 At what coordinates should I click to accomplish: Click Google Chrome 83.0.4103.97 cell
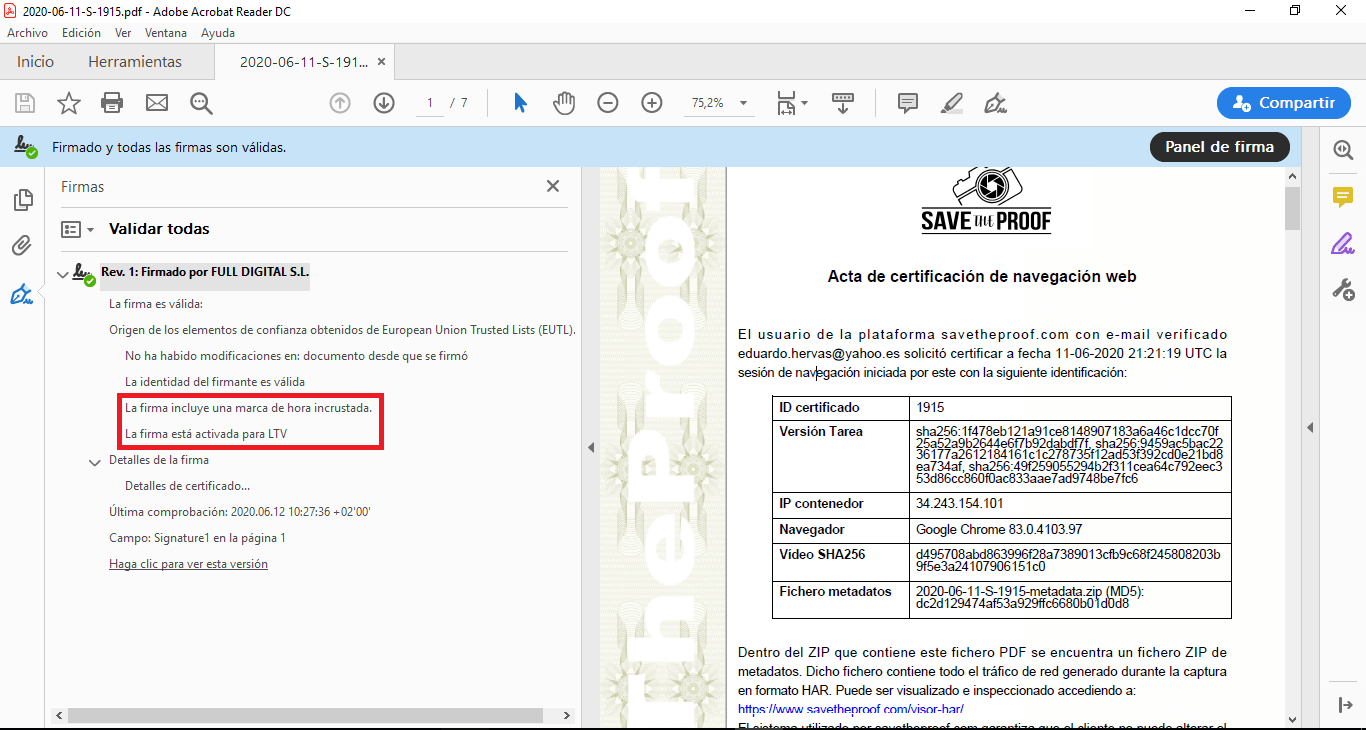[999, 530]
